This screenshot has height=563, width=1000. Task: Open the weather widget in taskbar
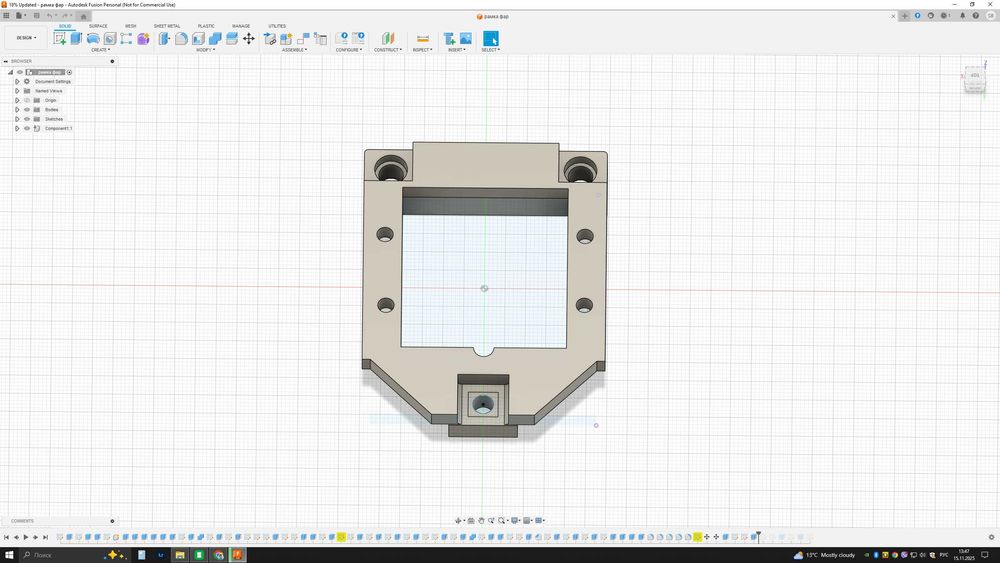tap(825, 554)
